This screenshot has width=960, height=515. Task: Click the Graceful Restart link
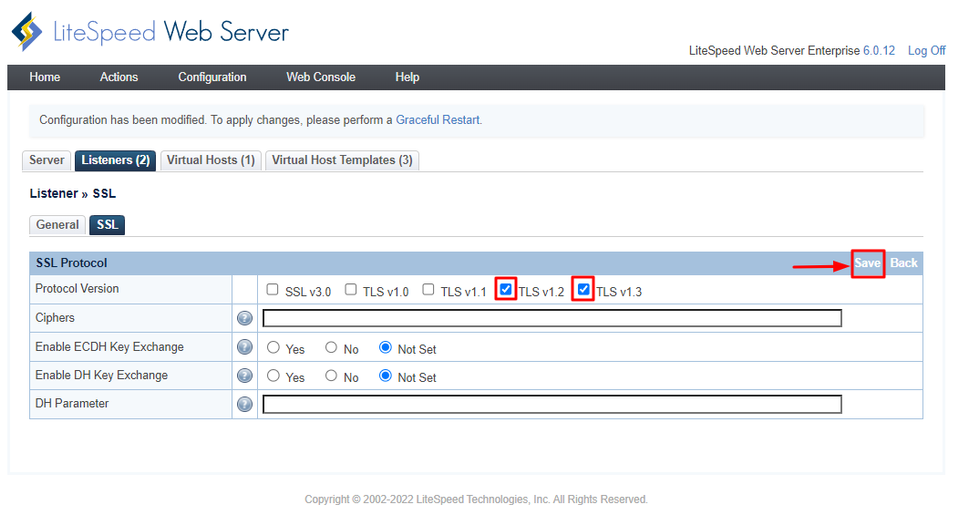click(x=438, y=120)
